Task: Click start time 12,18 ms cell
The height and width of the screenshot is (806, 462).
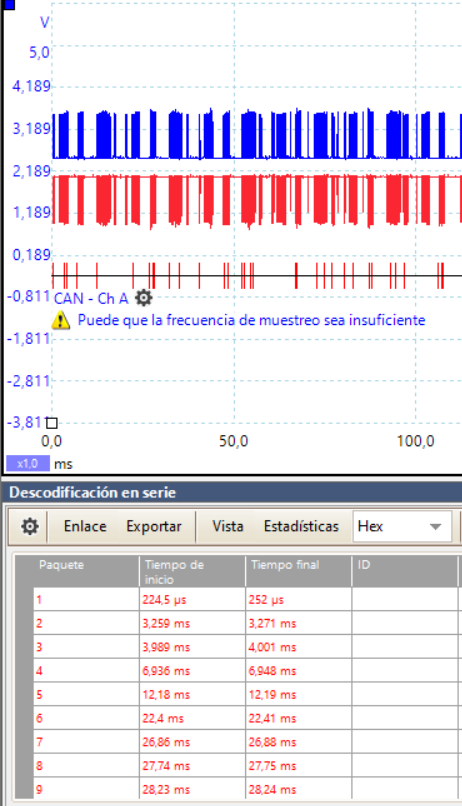Action: coord(193,694)
